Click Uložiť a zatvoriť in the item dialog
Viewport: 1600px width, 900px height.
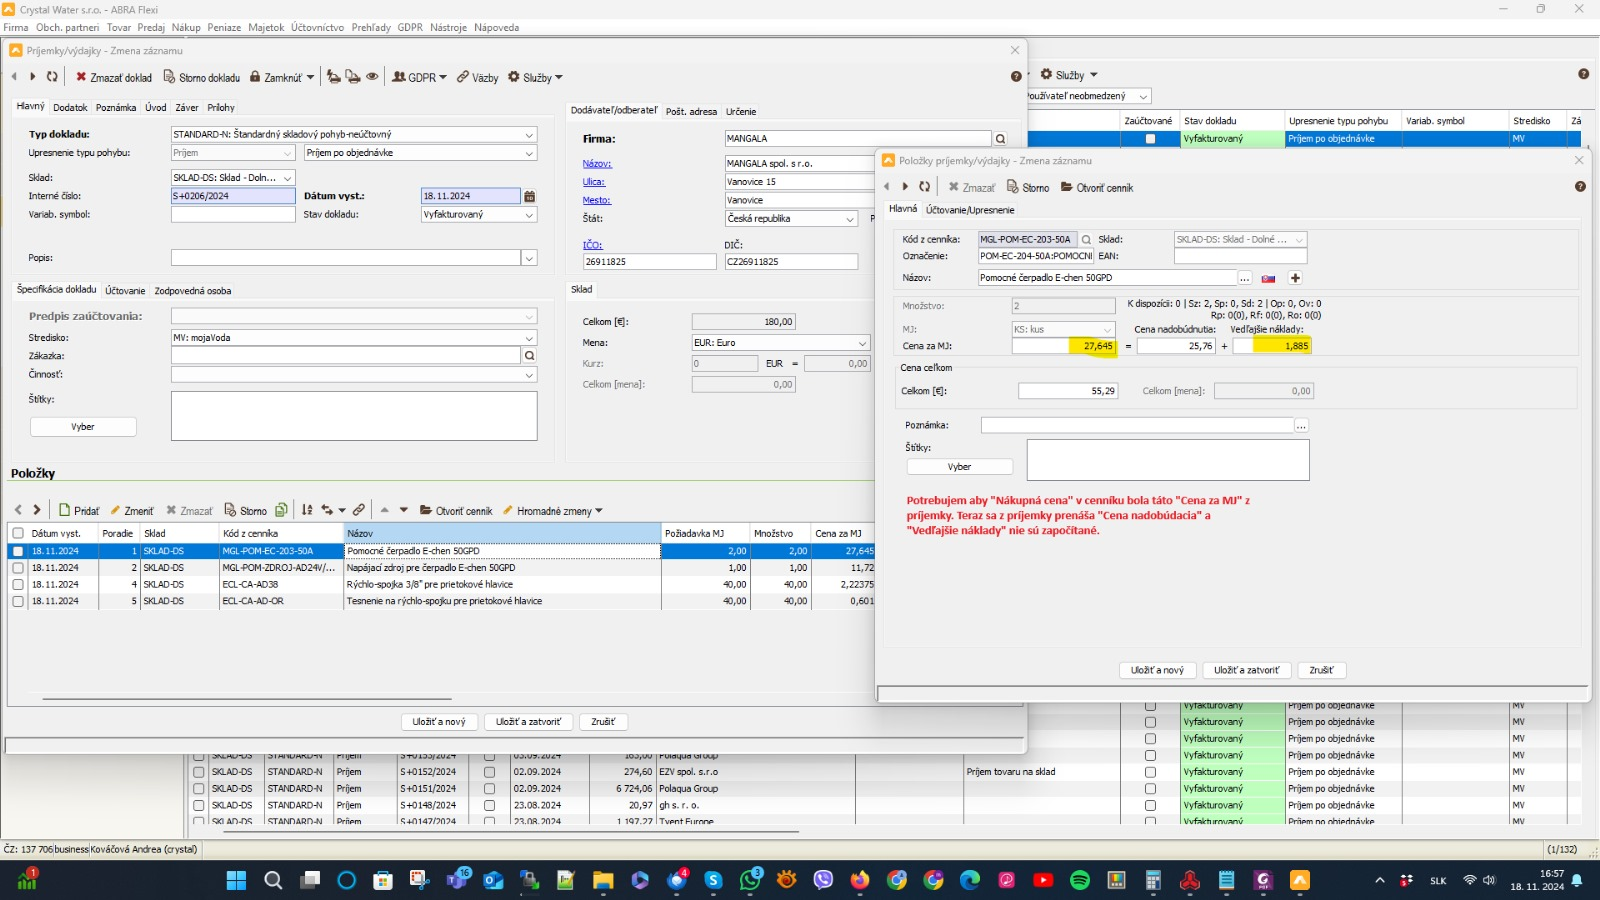(x=1246, y=670)
